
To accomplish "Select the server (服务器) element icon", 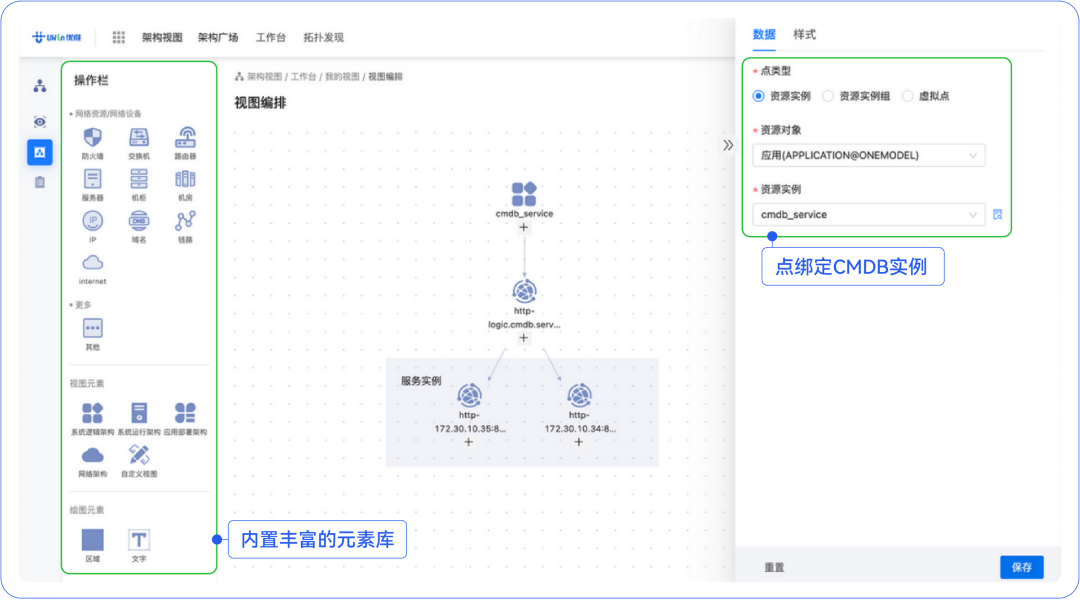I will click(x=92, y=179).
